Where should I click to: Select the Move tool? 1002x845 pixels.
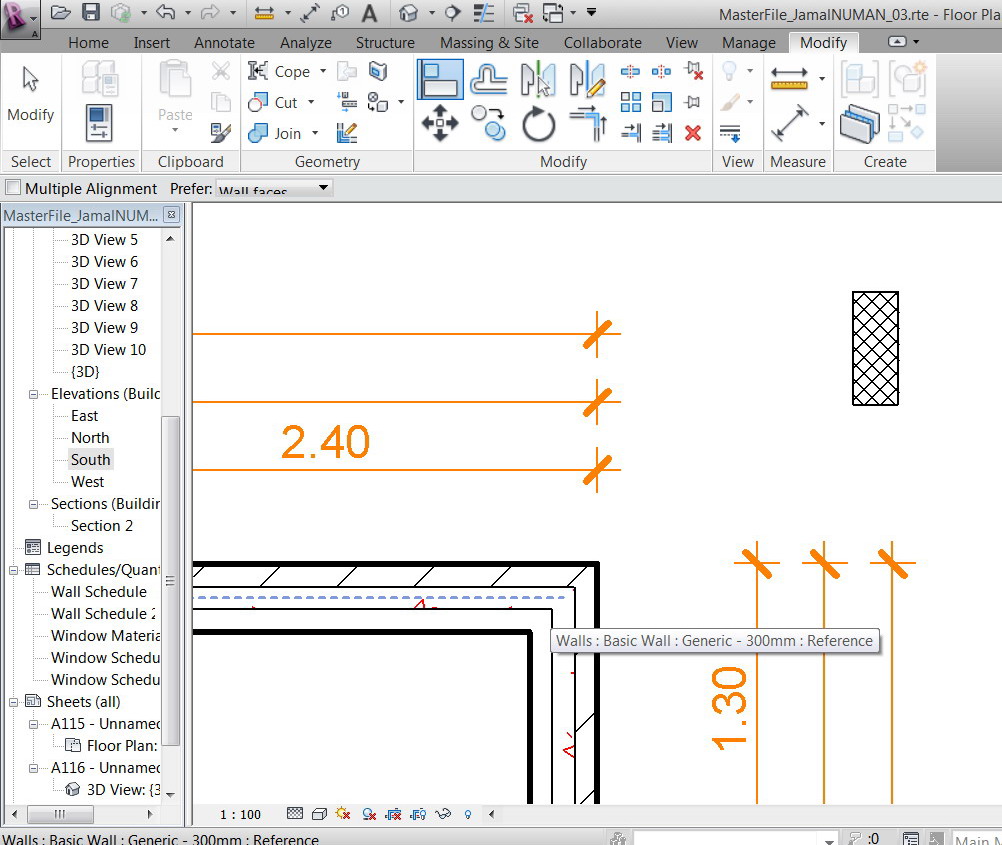tap(440, 123)
